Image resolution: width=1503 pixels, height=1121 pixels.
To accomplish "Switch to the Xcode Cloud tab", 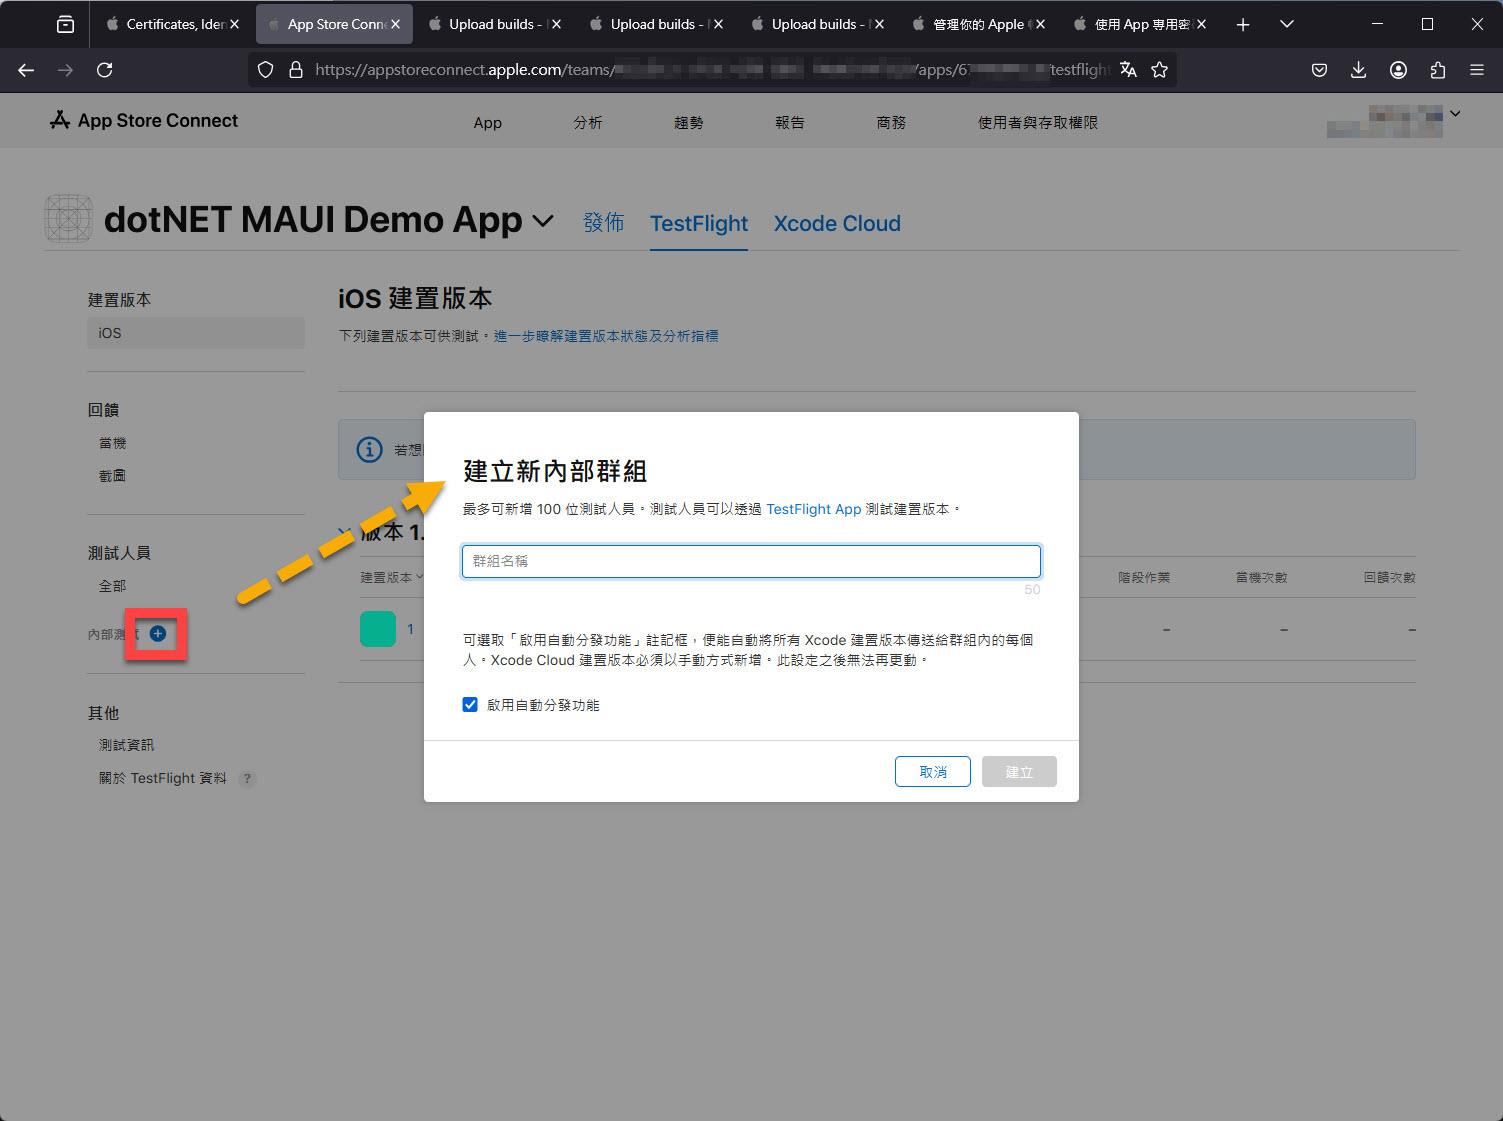I will tap(837, 223).
